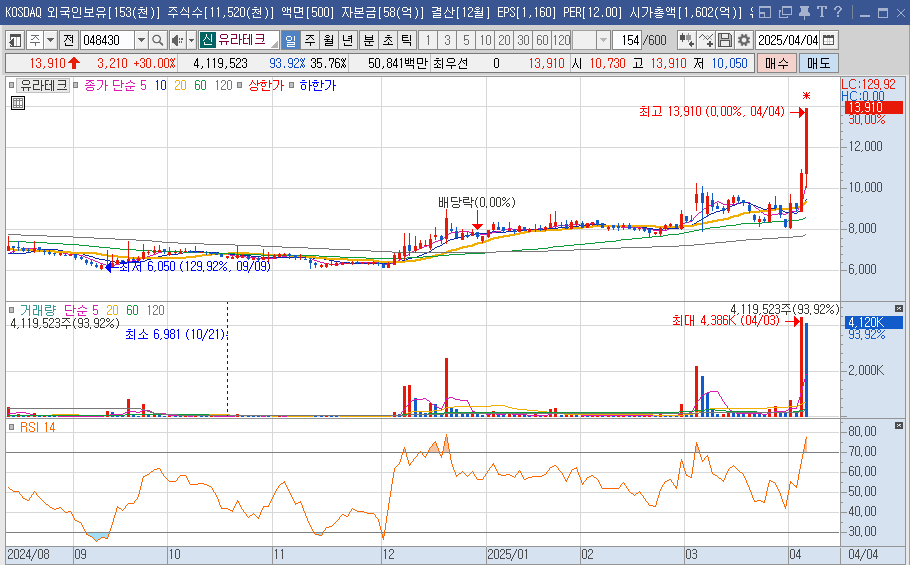Click the yellow 20 moving average legend
The width and height of the screenshot is (910, 565).
(180, 85)
